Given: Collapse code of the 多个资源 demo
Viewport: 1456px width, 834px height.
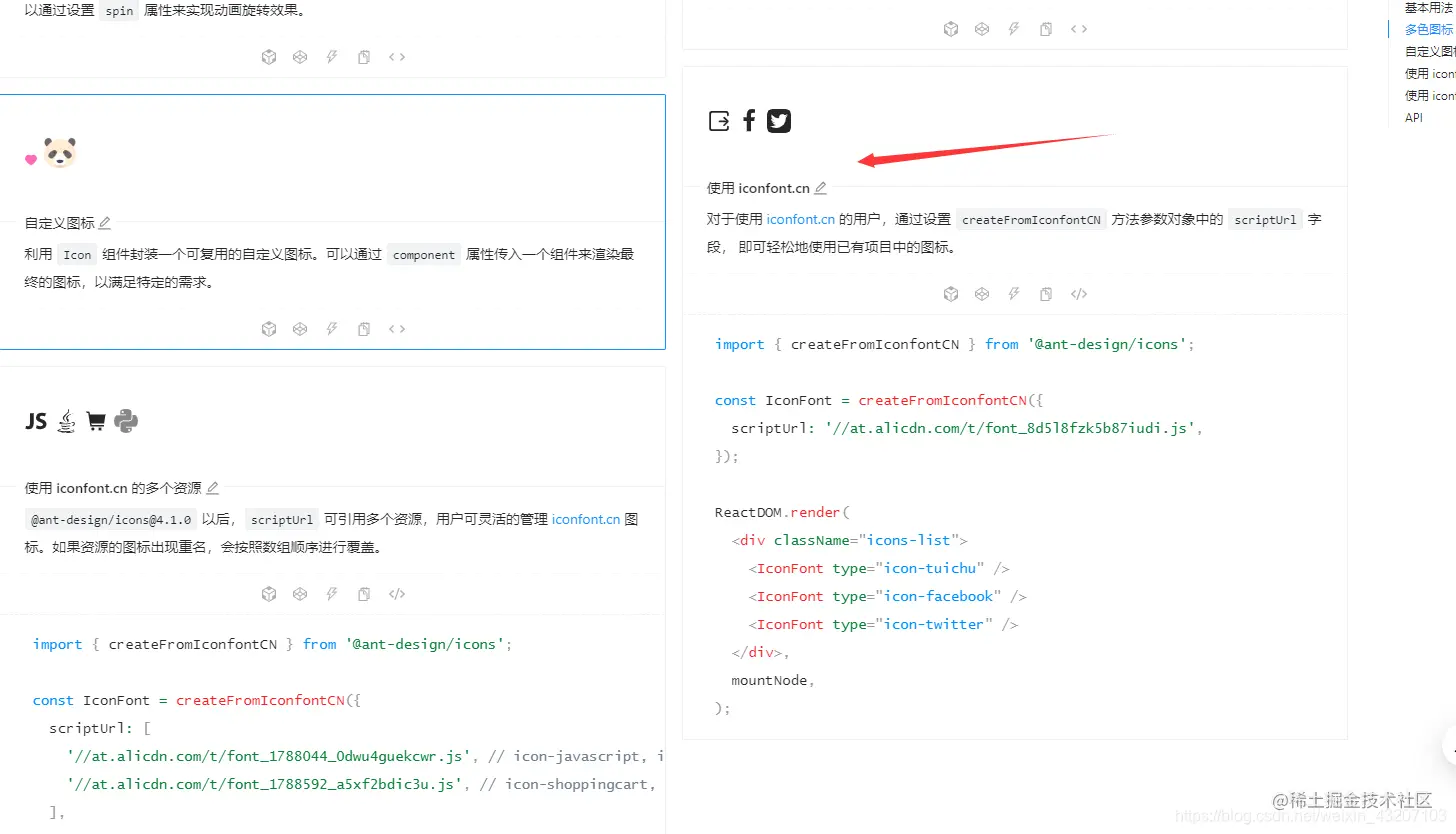Looking at the screenshot, I should (397, 594).
